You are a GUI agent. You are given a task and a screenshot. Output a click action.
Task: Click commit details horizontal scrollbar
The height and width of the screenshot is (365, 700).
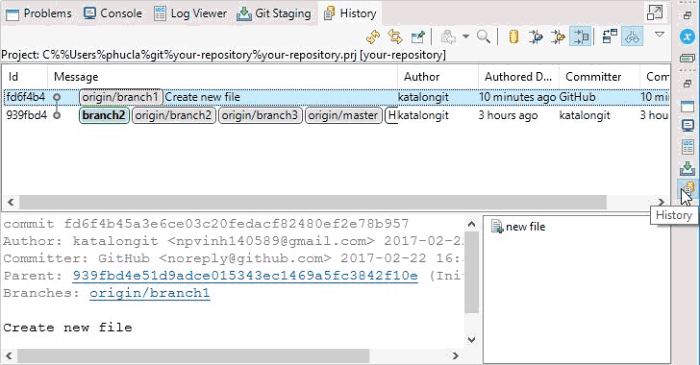[193, 356]
